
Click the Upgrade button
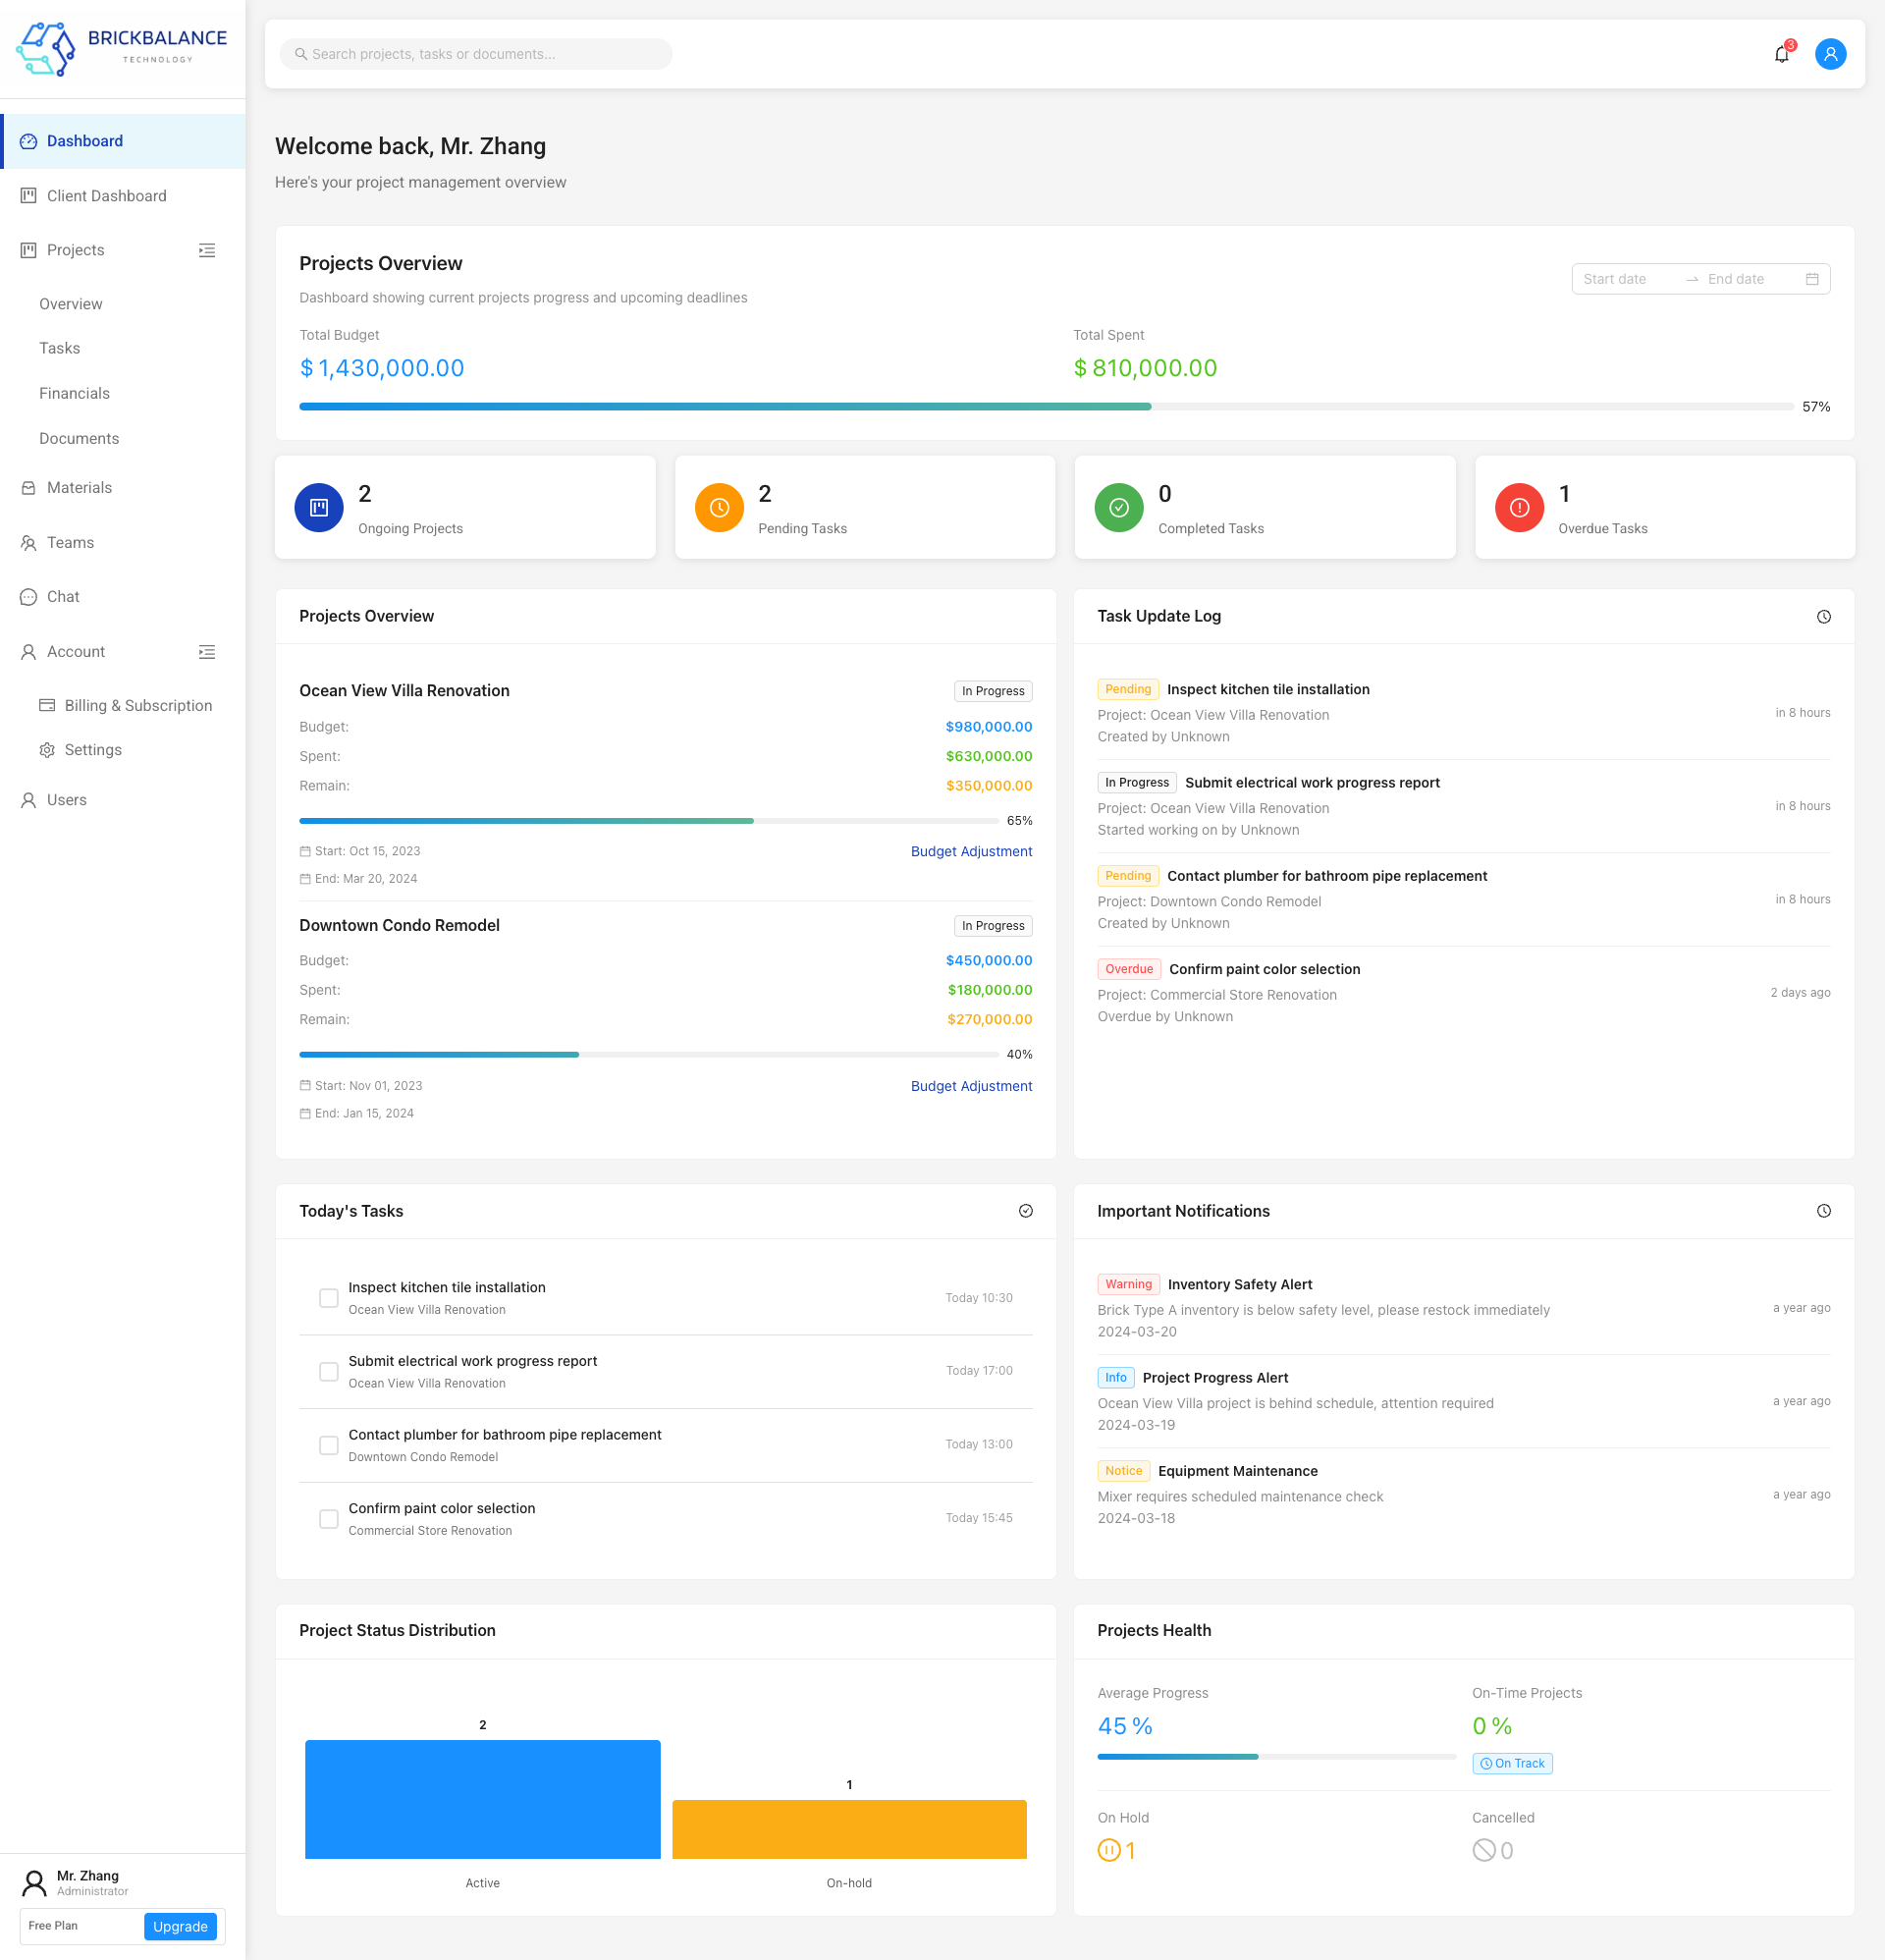[180, 1926]
